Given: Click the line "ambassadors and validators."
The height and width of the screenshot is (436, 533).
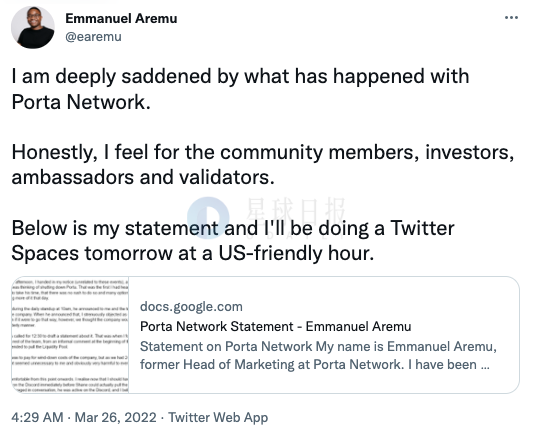Looking at the screenshot, I should click(143, 177).
